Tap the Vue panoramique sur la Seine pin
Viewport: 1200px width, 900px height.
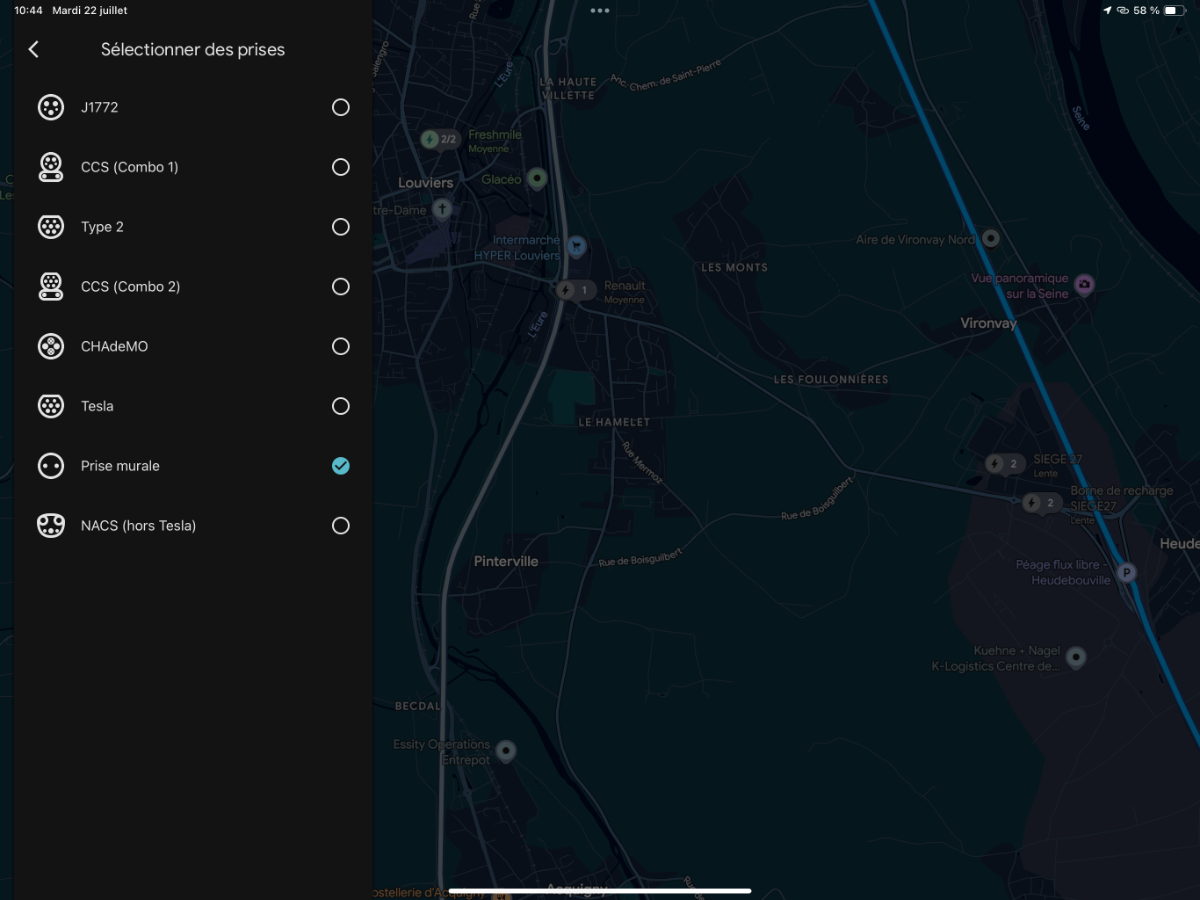click(1084, 286)
